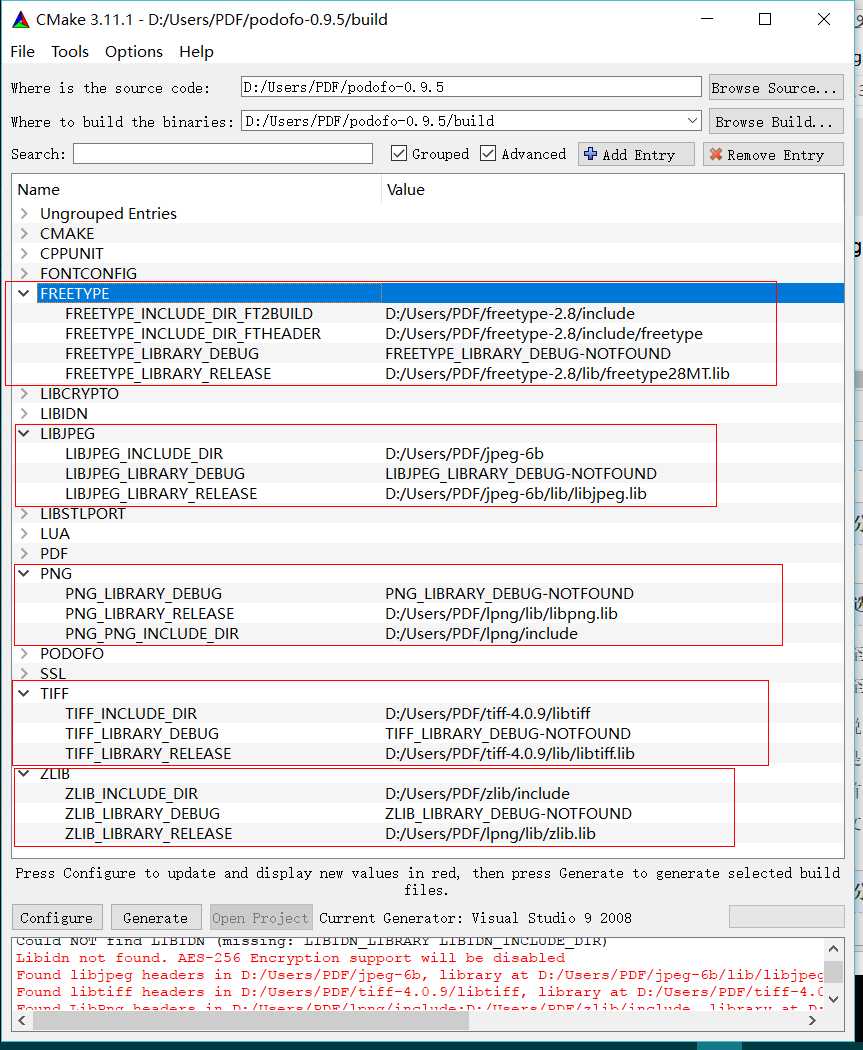Image resolution: width=863 pixels, height=1050 pixels.
Task: Expand the PDF group
Action: point(24,554)
